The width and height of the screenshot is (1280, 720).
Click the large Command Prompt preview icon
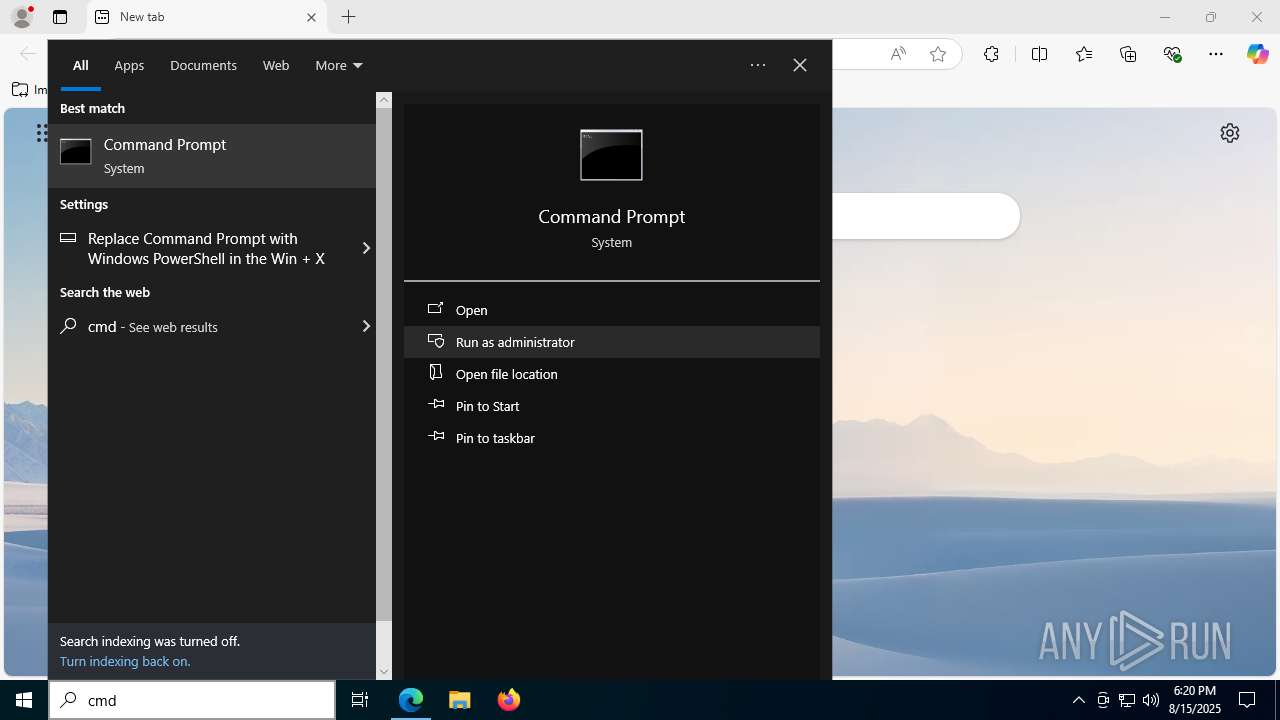tap(611, 155)
